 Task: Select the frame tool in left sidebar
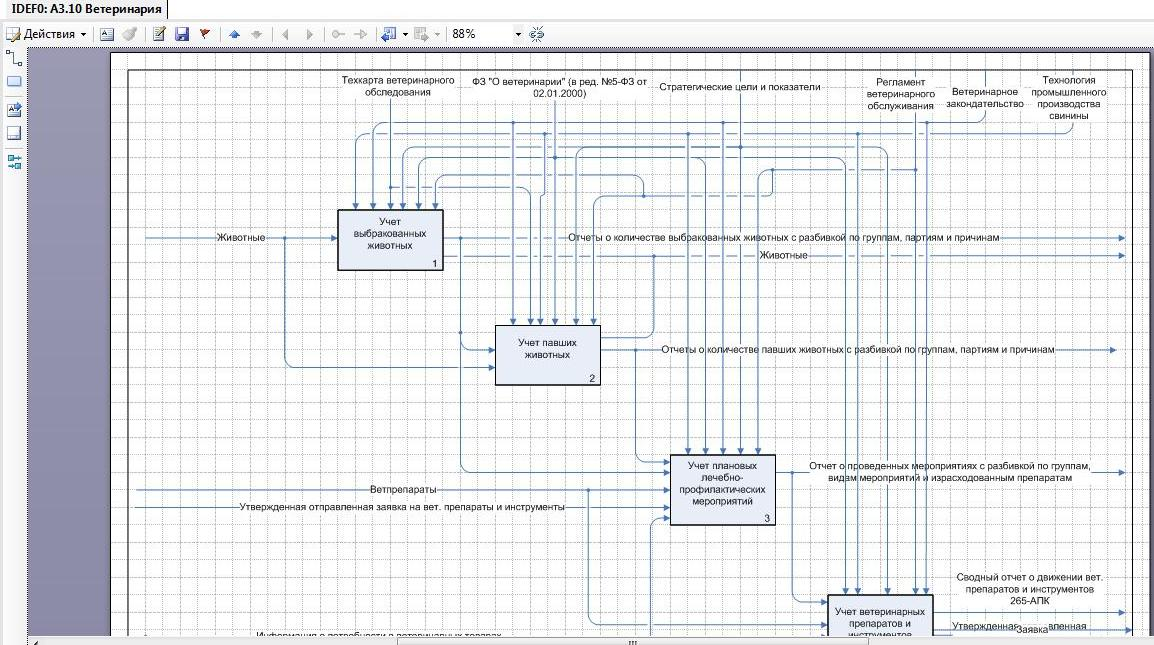(14, 133)
